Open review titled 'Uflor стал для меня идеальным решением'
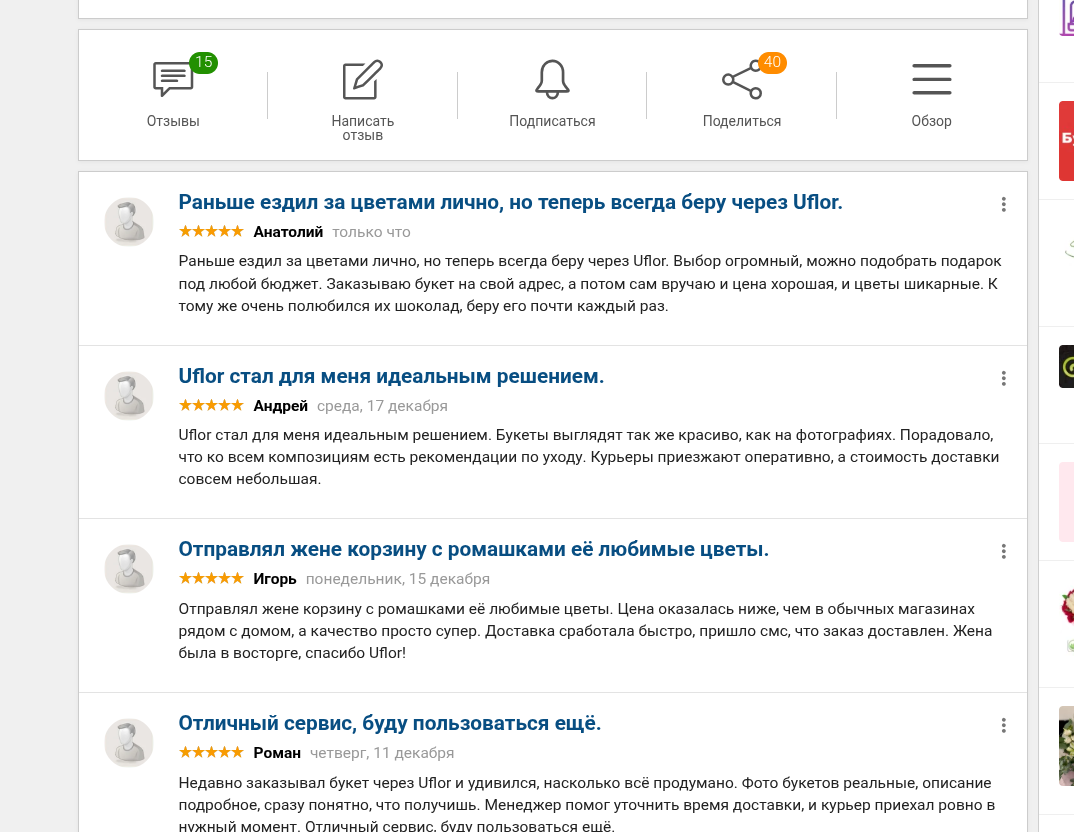 (391, 376)
